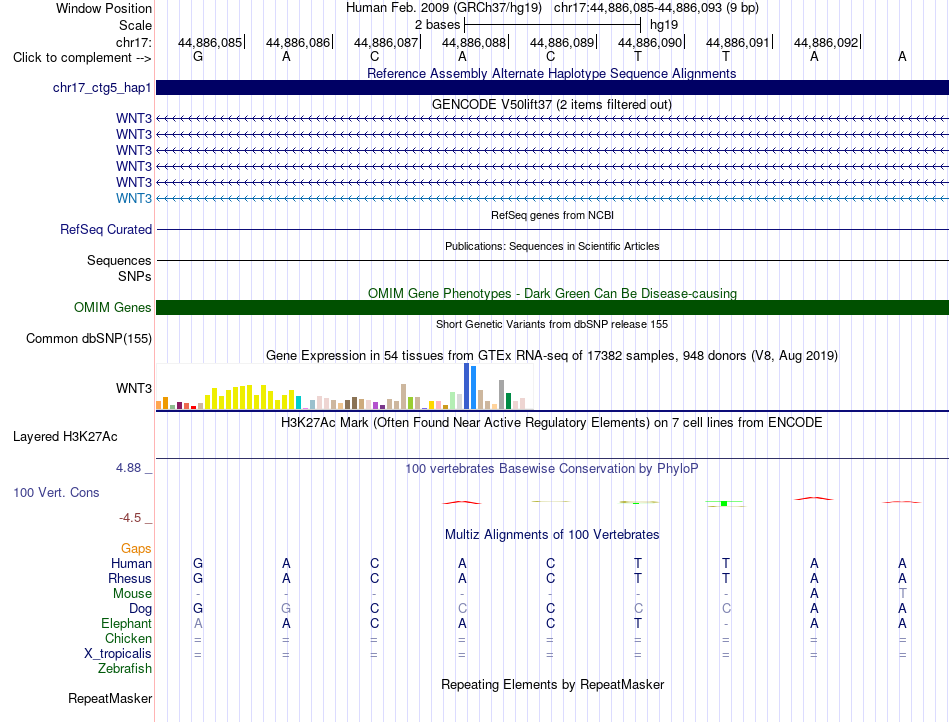
Task: Click coordinate label 44,886,088
Action: (x=474, y=42)
